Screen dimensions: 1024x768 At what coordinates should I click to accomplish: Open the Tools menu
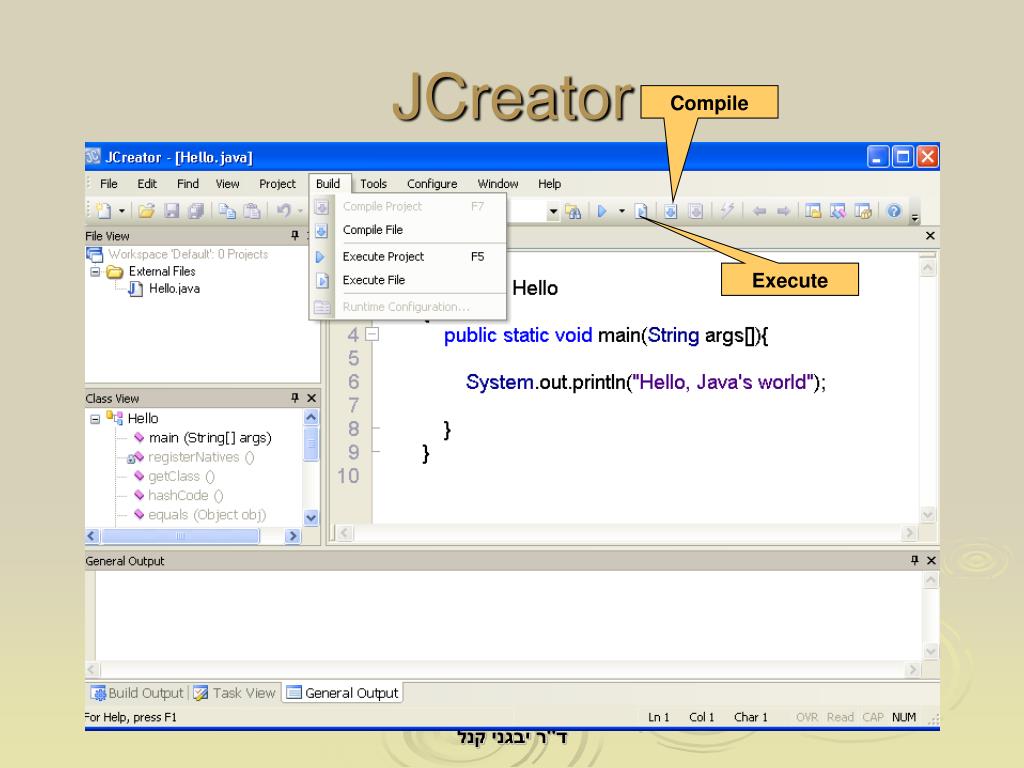[x=374, y=184]
